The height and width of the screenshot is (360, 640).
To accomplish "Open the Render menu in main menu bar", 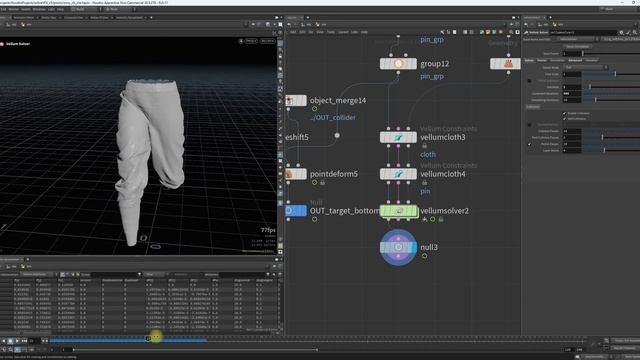I will pos(13,9).
